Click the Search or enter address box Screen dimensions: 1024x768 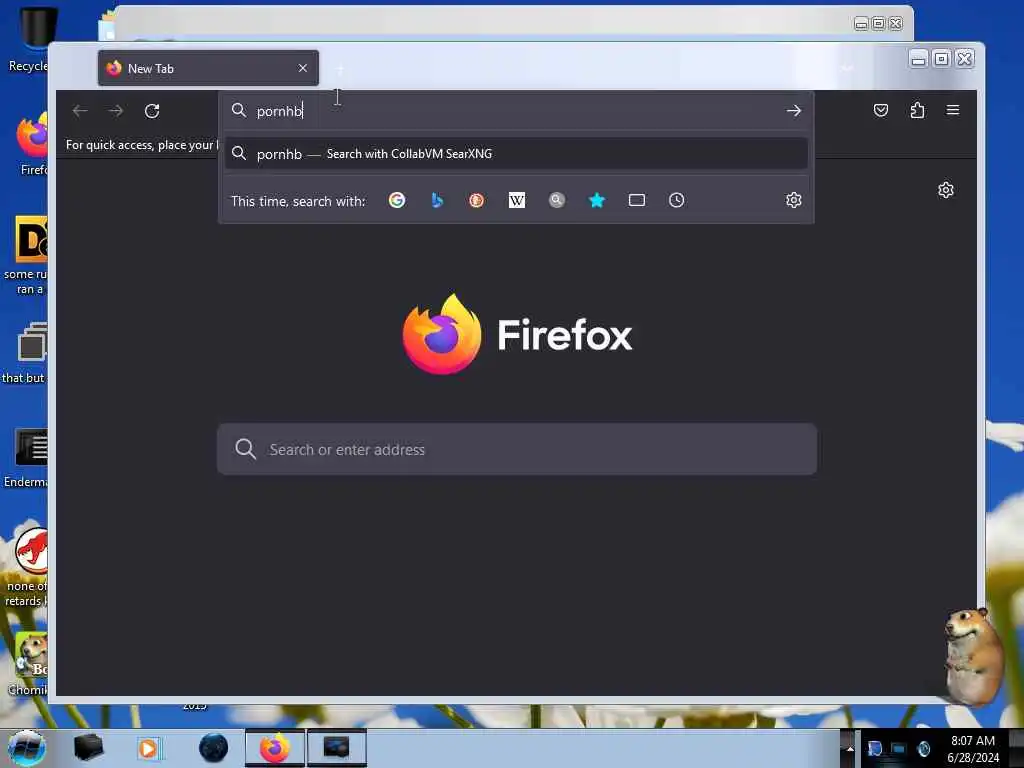tap(517, 449)
